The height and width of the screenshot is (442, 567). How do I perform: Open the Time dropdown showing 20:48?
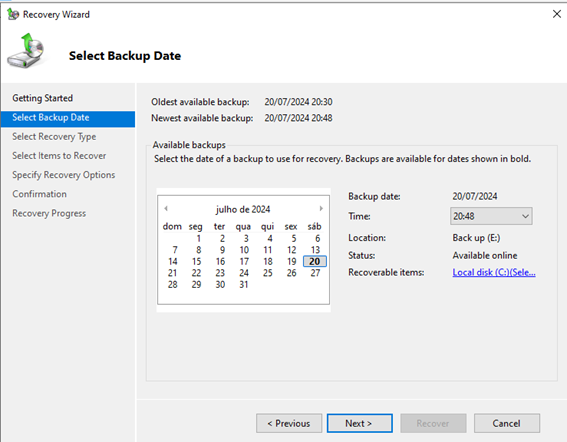pos(491,216)
